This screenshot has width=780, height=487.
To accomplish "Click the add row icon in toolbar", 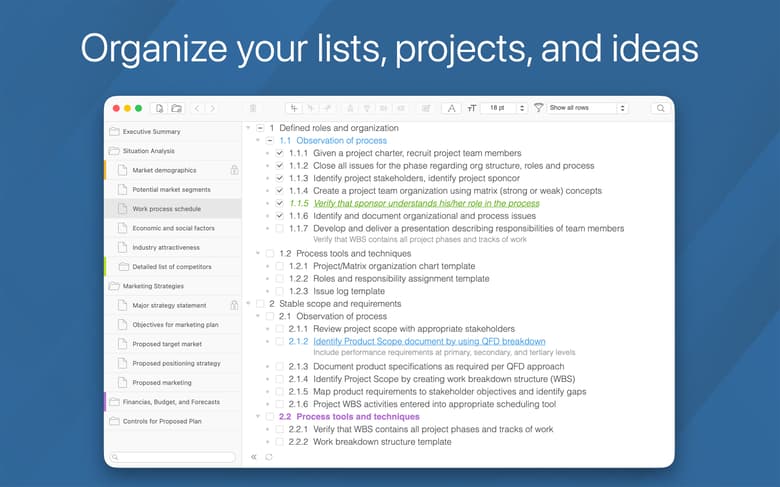I will tap(293, 108).
